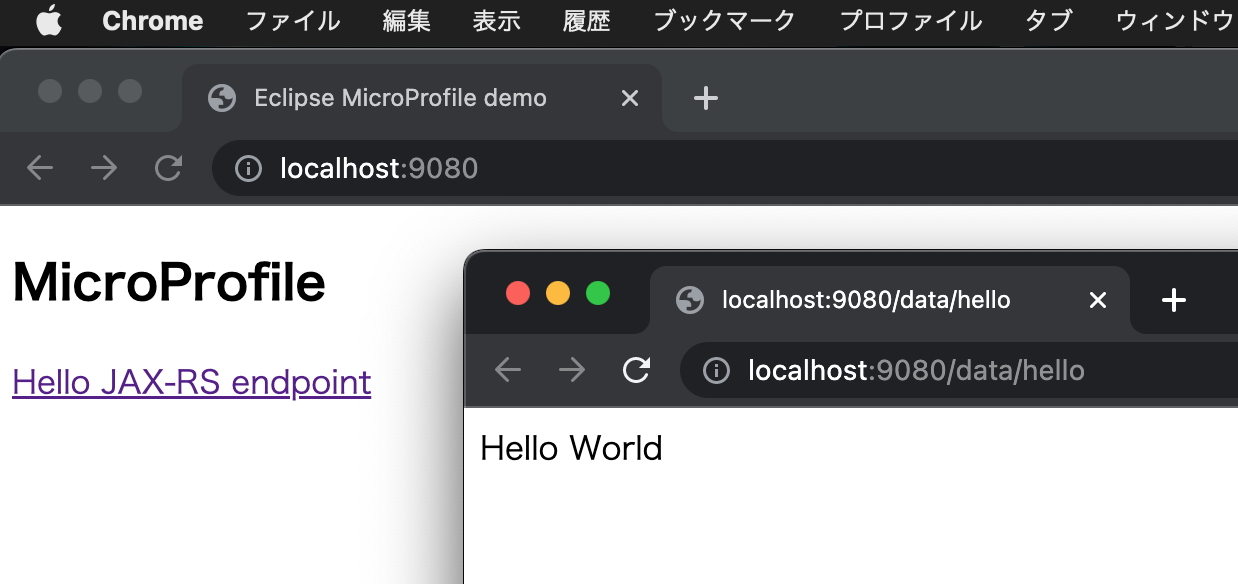Open the ブックマーク menu

(x=725, y=21)
